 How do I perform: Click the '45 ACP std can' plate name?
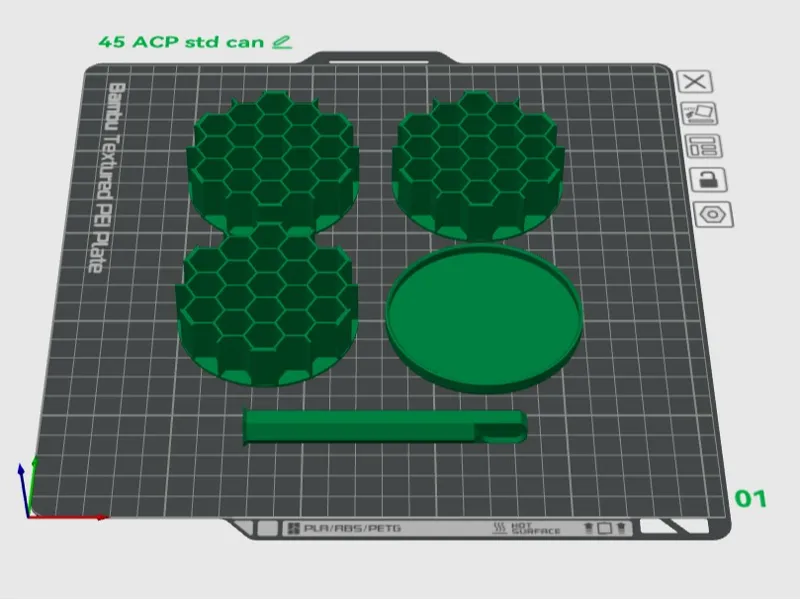[x=181, y=42]
